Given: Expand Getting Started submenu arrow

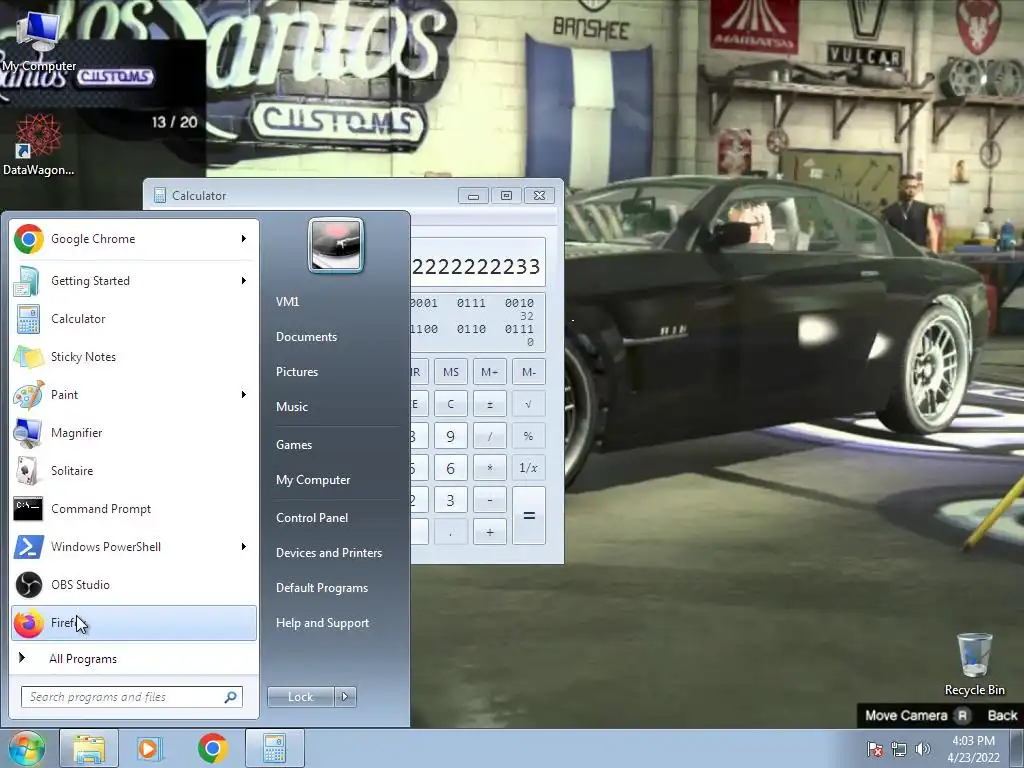Looking at the screenshot, I should (244, 281).
